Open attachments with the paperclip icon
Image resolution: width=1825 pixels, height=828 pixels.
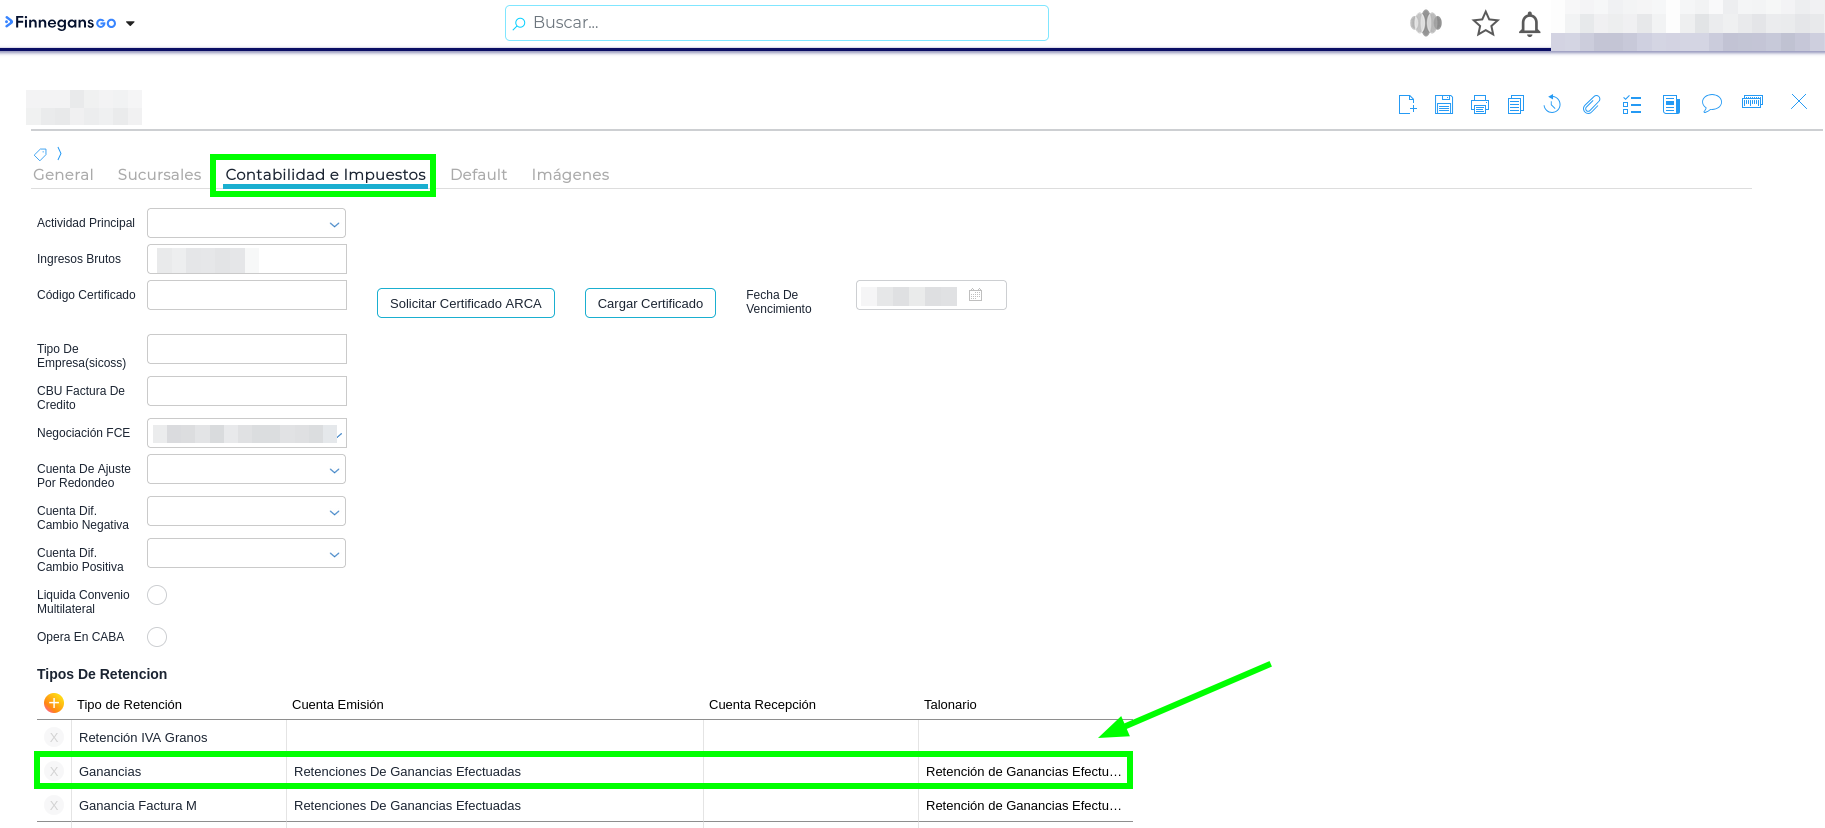point(1591,104)
